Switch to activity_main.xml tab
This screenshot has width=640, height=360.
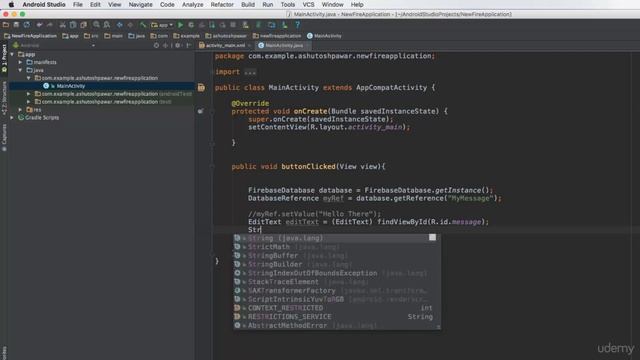pos(225,45)
